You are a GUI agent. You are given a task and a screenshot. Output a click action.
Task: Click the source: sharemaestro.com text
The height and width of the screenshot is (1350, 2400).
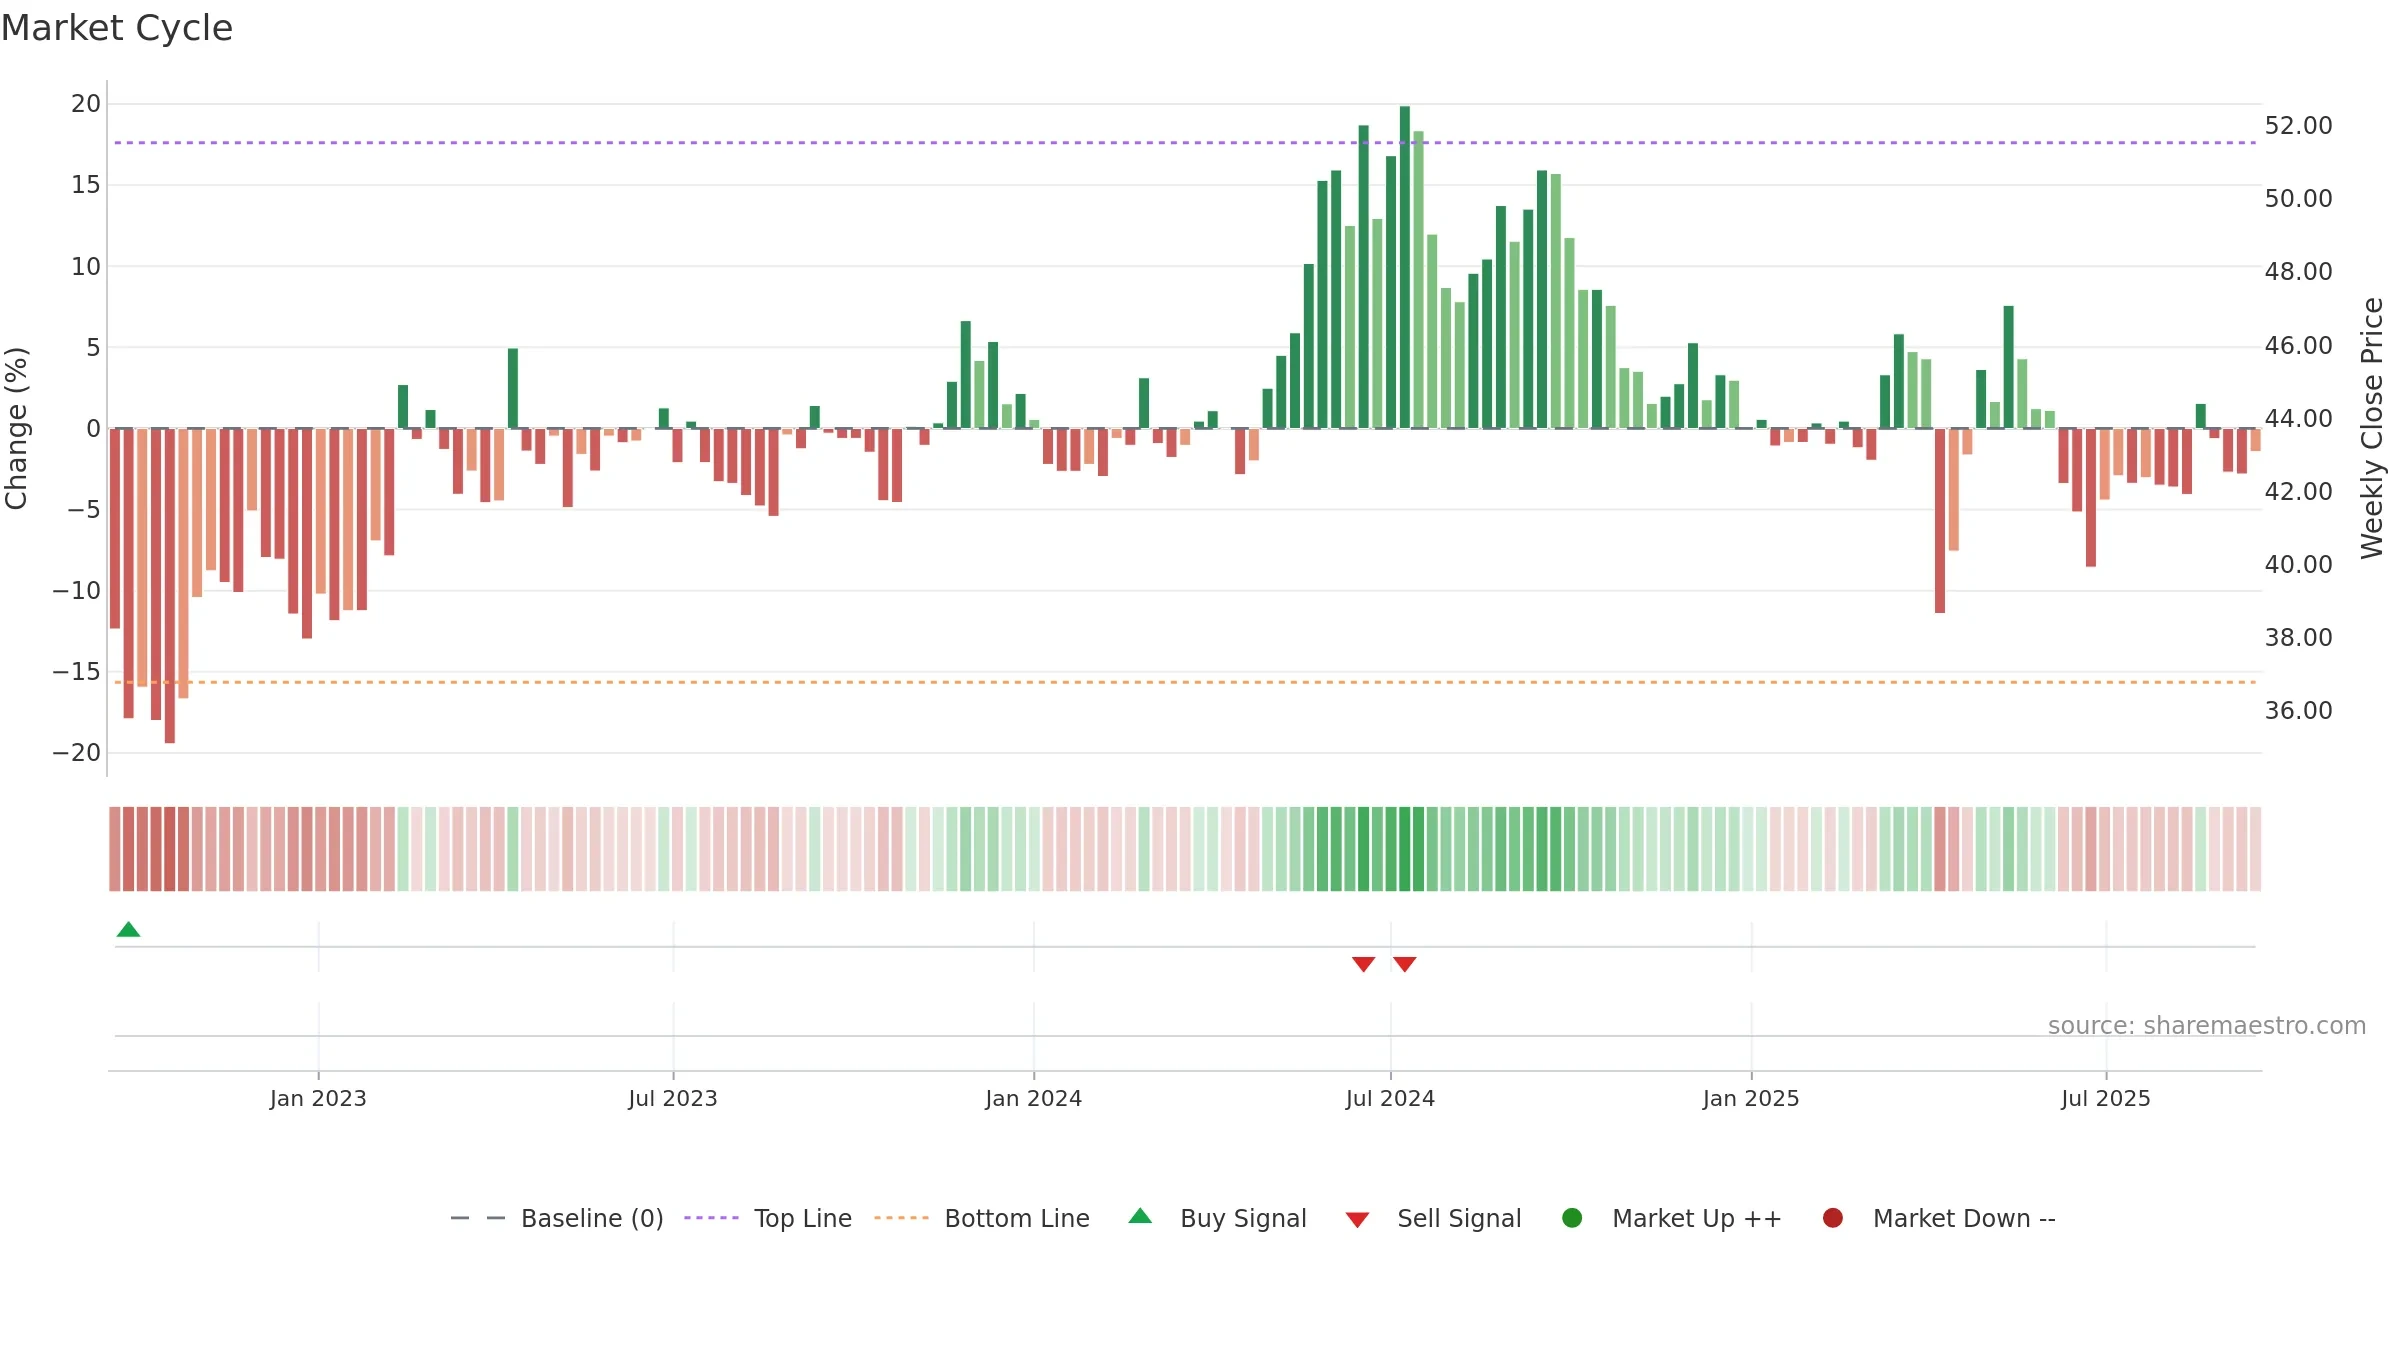(2207, 1026)
